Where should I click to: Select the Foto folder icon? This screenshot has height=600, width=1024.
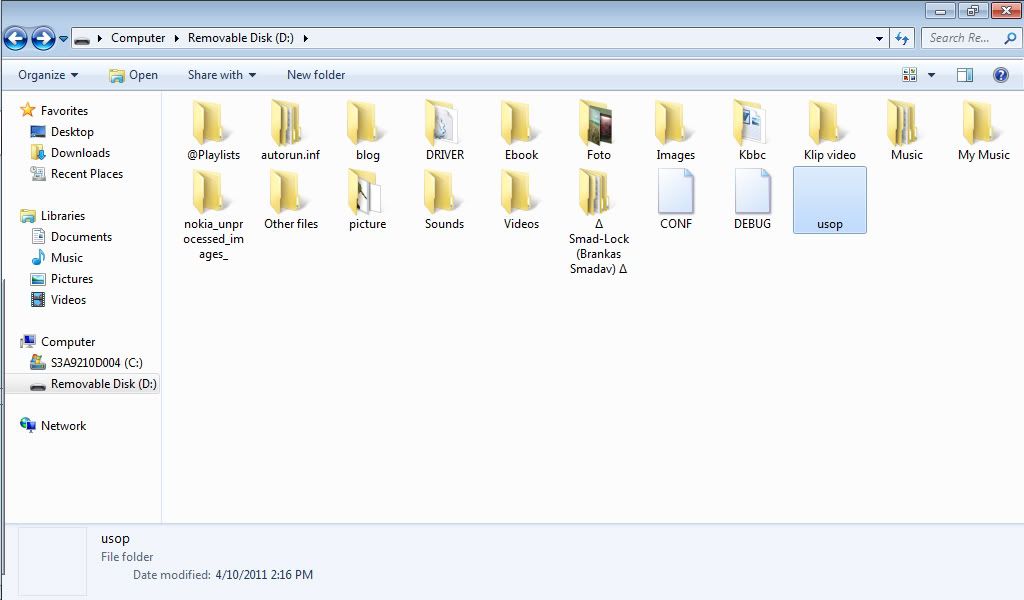(598, 124)
